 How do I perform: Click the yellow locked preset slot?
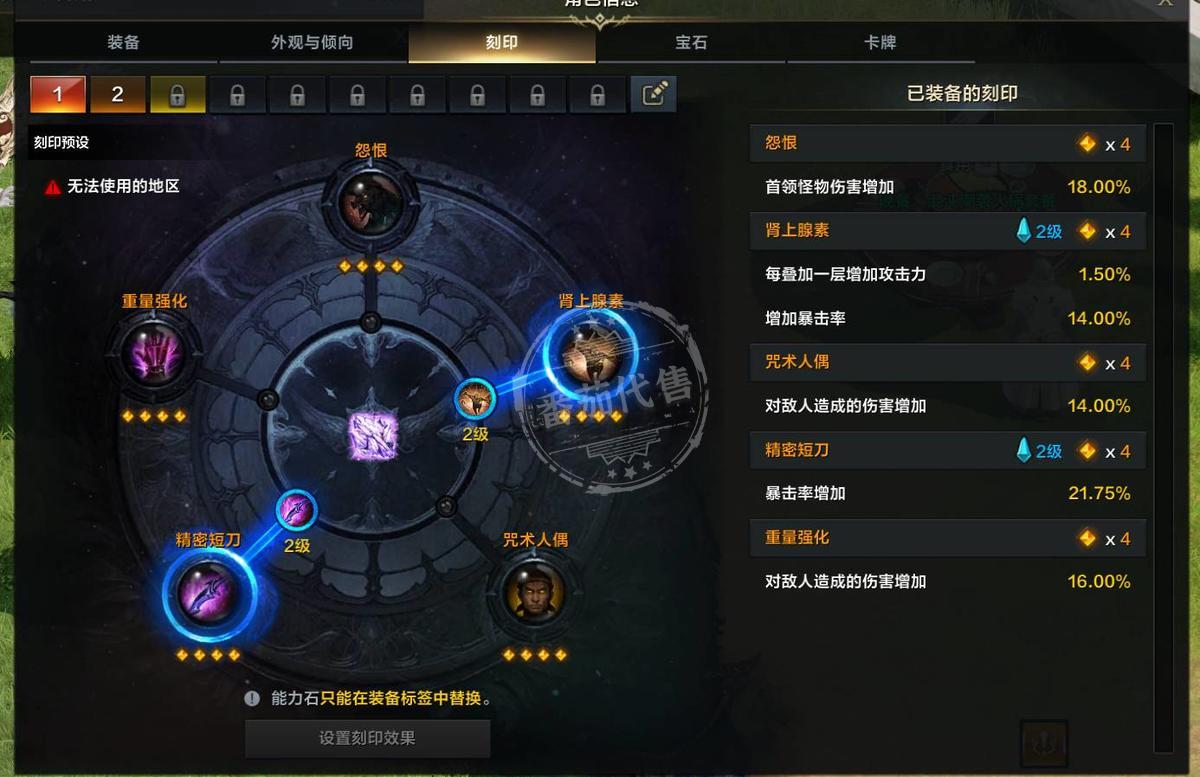[178, 95]
